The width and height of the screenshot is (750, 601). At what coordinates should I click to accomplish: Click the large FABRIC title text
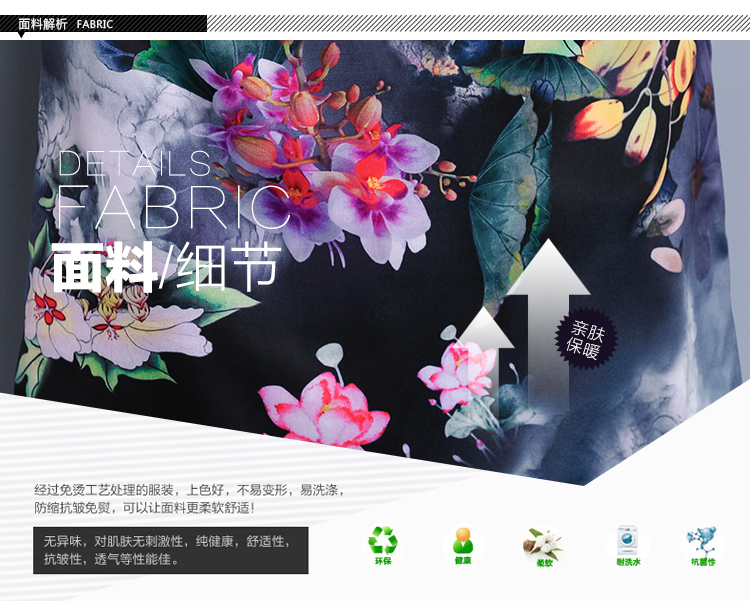coord(172,207)
